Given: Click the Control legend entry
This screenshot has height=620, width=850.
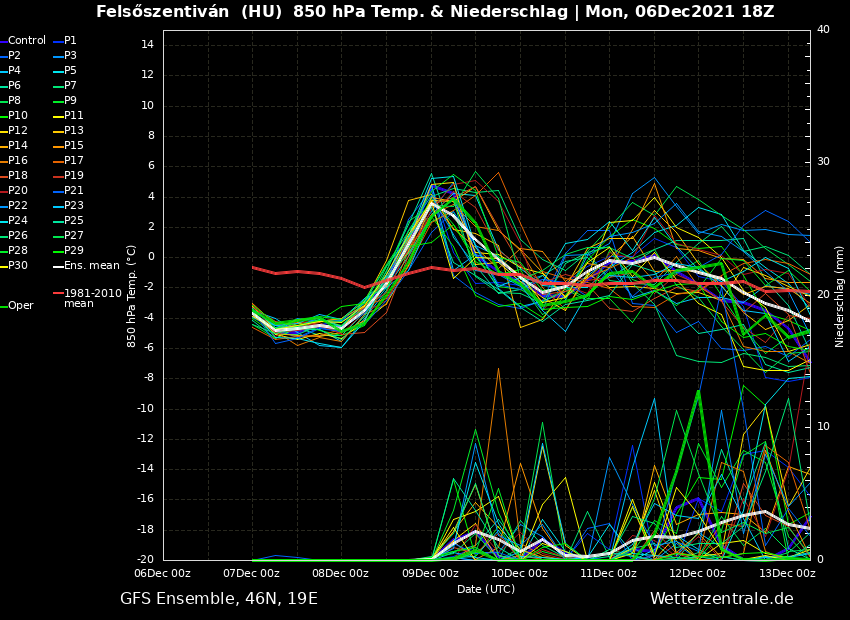Looking at the screenshot, I should point(27,41).
